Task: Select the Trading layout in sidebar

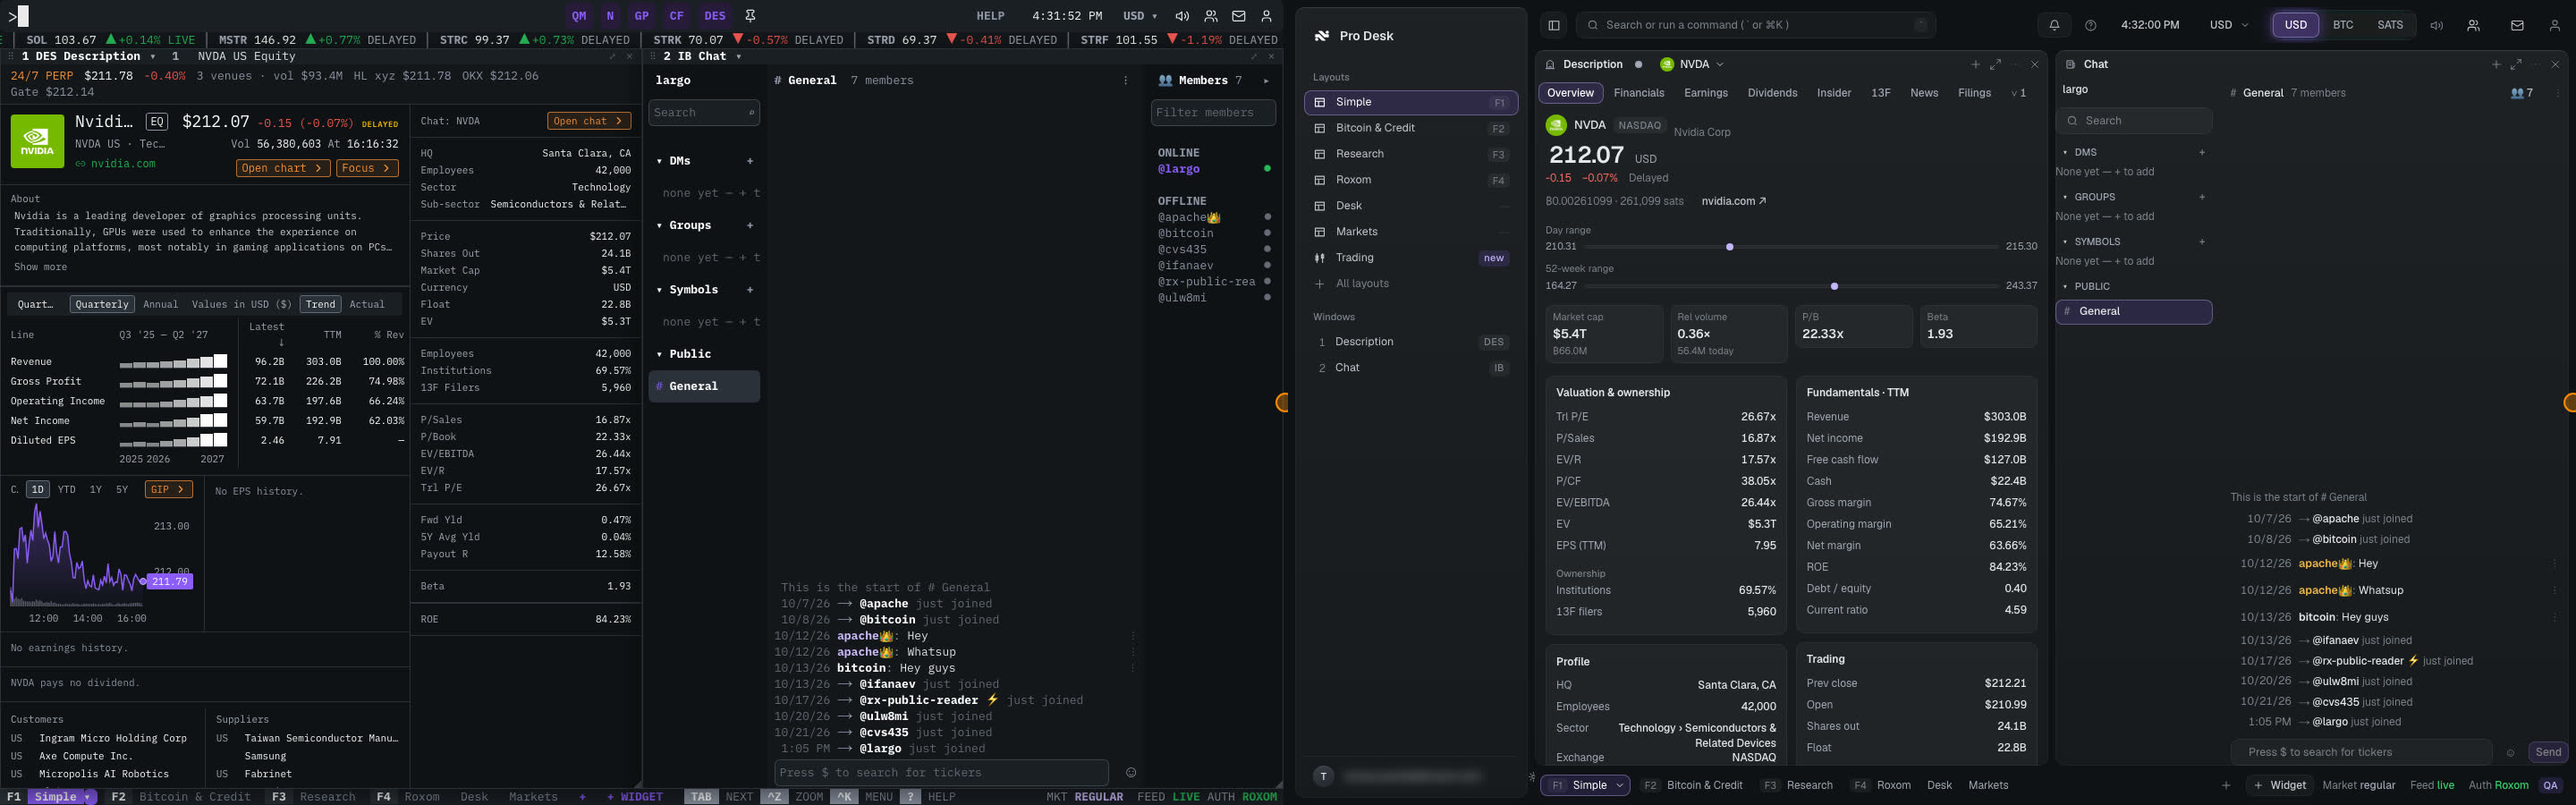Action: tap(1411, 258)
